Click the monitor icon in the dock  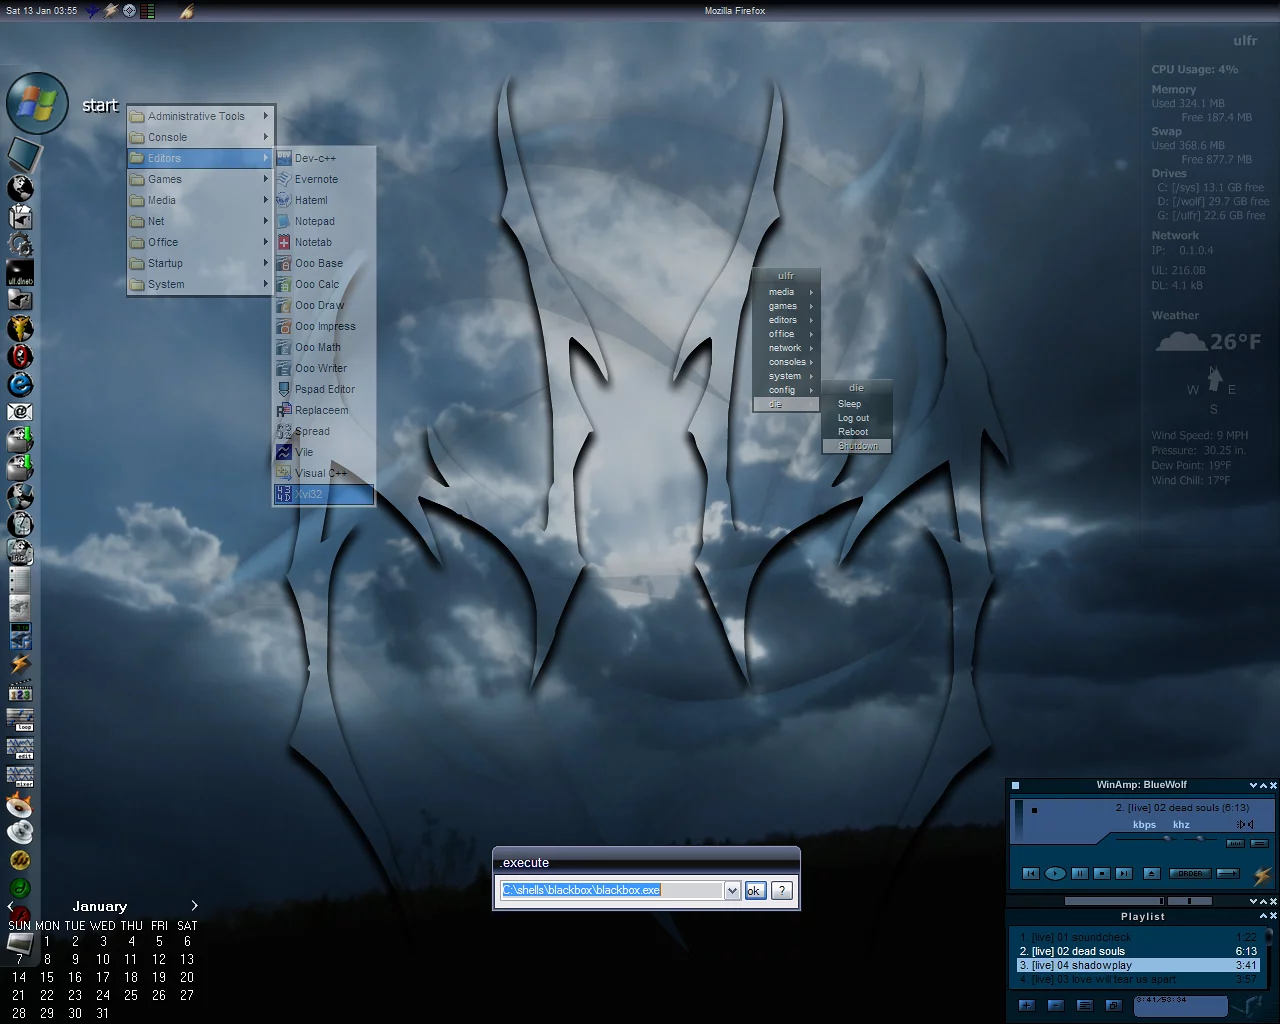[23, 155]
